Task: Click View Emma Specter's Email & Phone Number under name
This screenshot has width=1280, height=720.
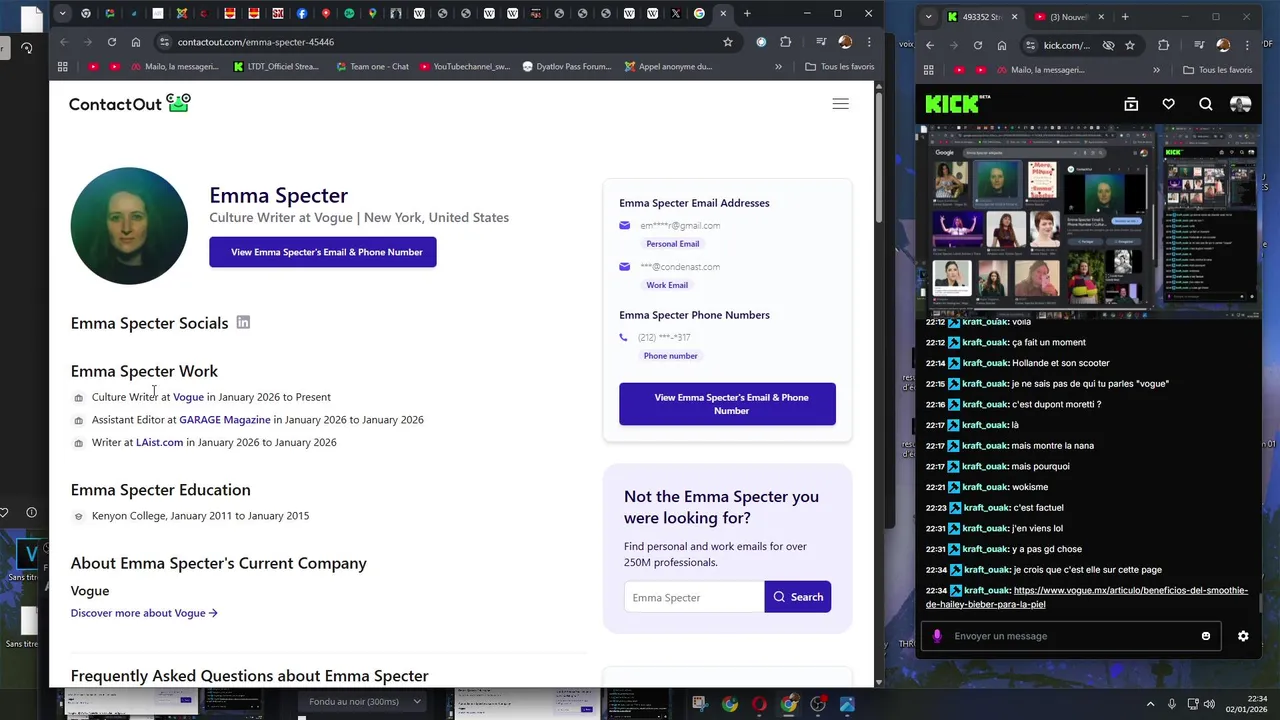Action: [x=323, y=252]
